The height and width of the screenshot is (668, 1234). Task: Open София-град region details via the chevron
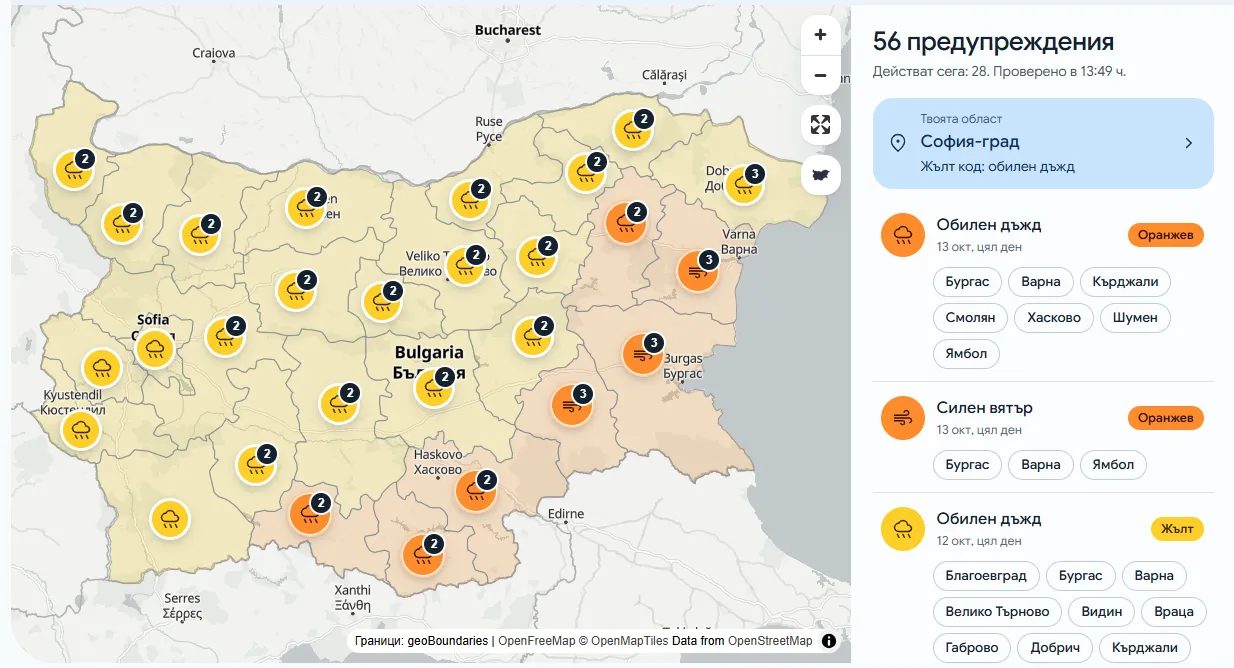point(1189,143)
